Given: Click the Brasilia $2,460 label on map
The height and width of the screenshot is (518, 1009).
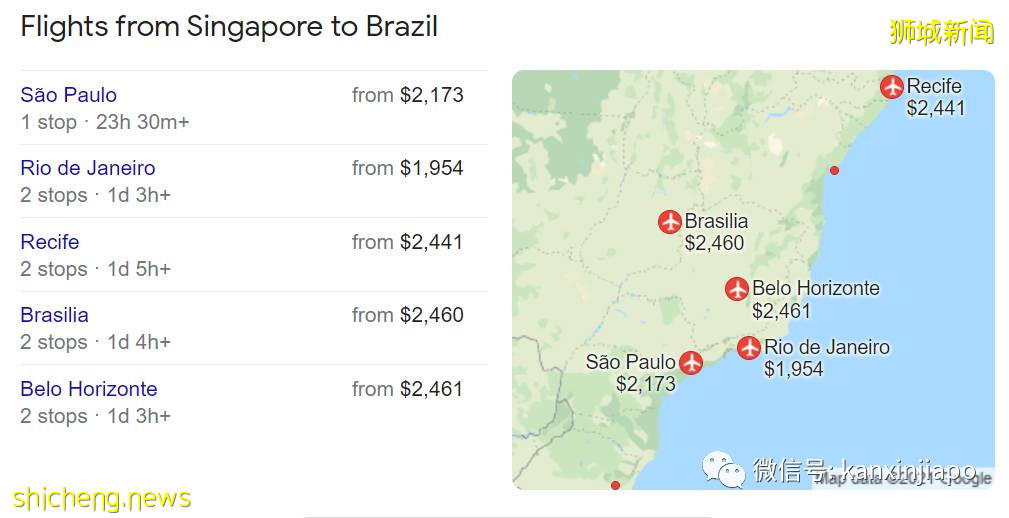Looking at the screenshot, I should click(715, 243).
